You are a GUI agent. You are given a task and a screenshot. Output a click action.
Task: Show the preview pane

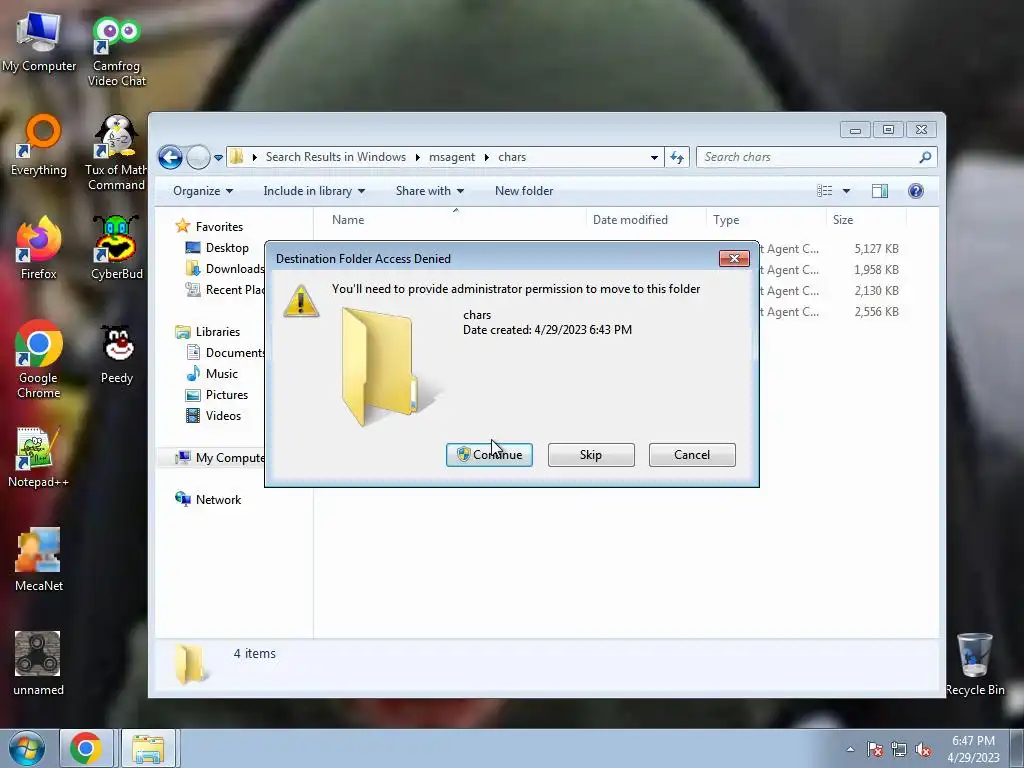[x=880, y=191]
